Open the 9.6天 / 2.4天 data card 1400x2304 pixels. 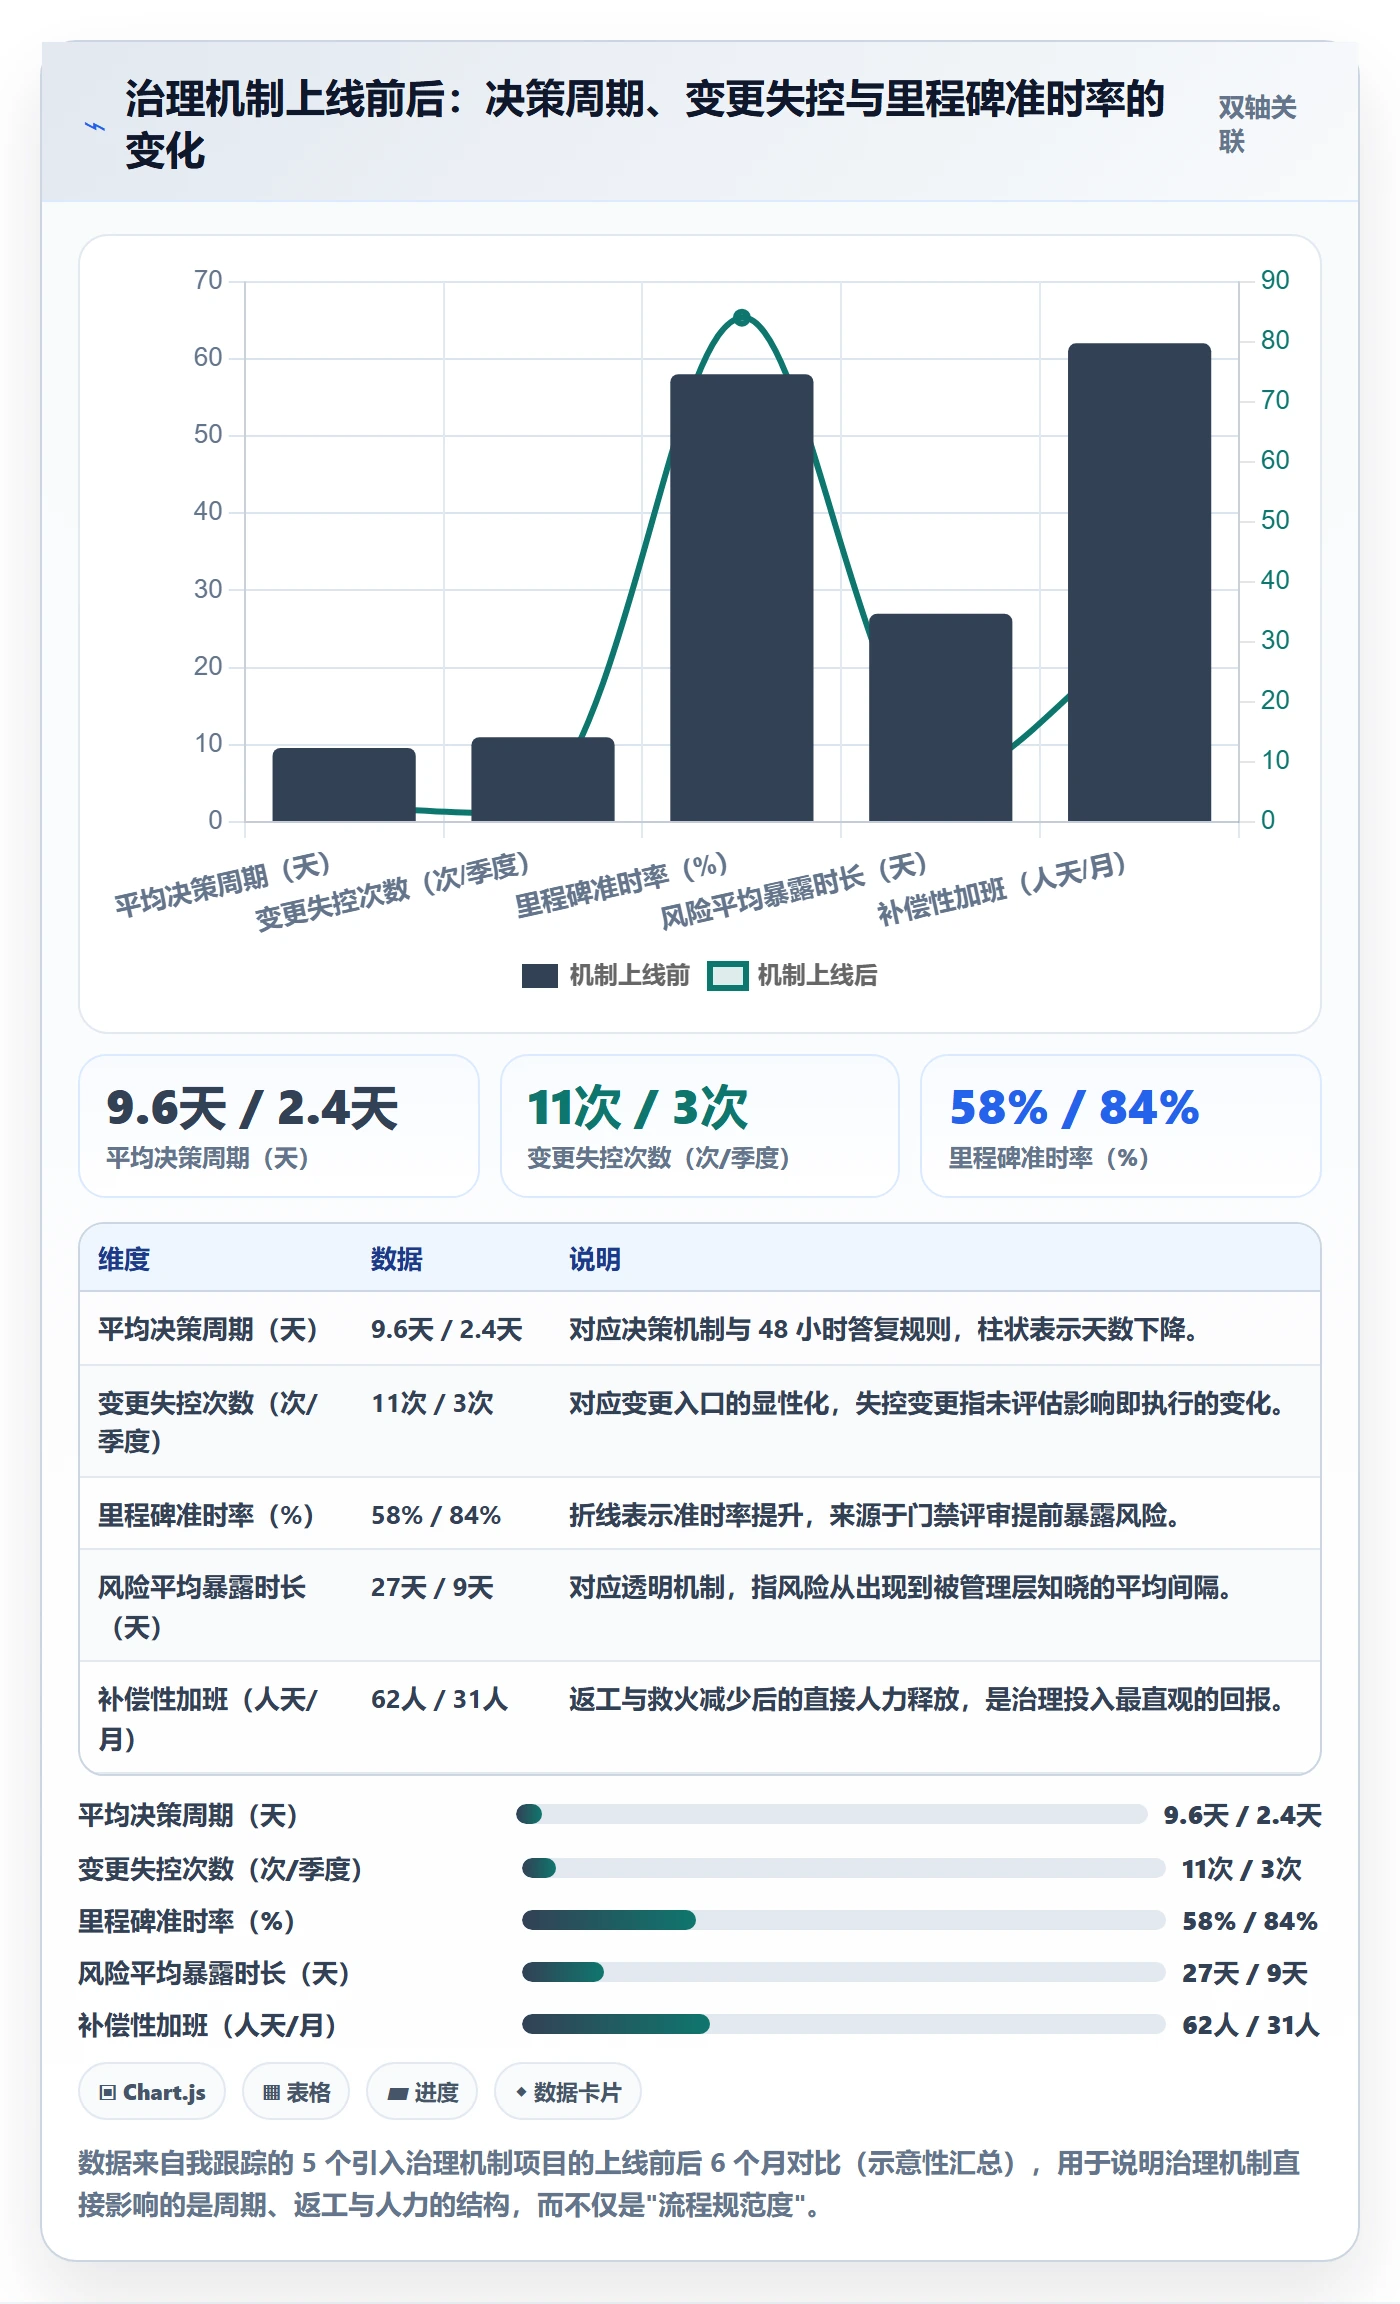[279, 1126]
